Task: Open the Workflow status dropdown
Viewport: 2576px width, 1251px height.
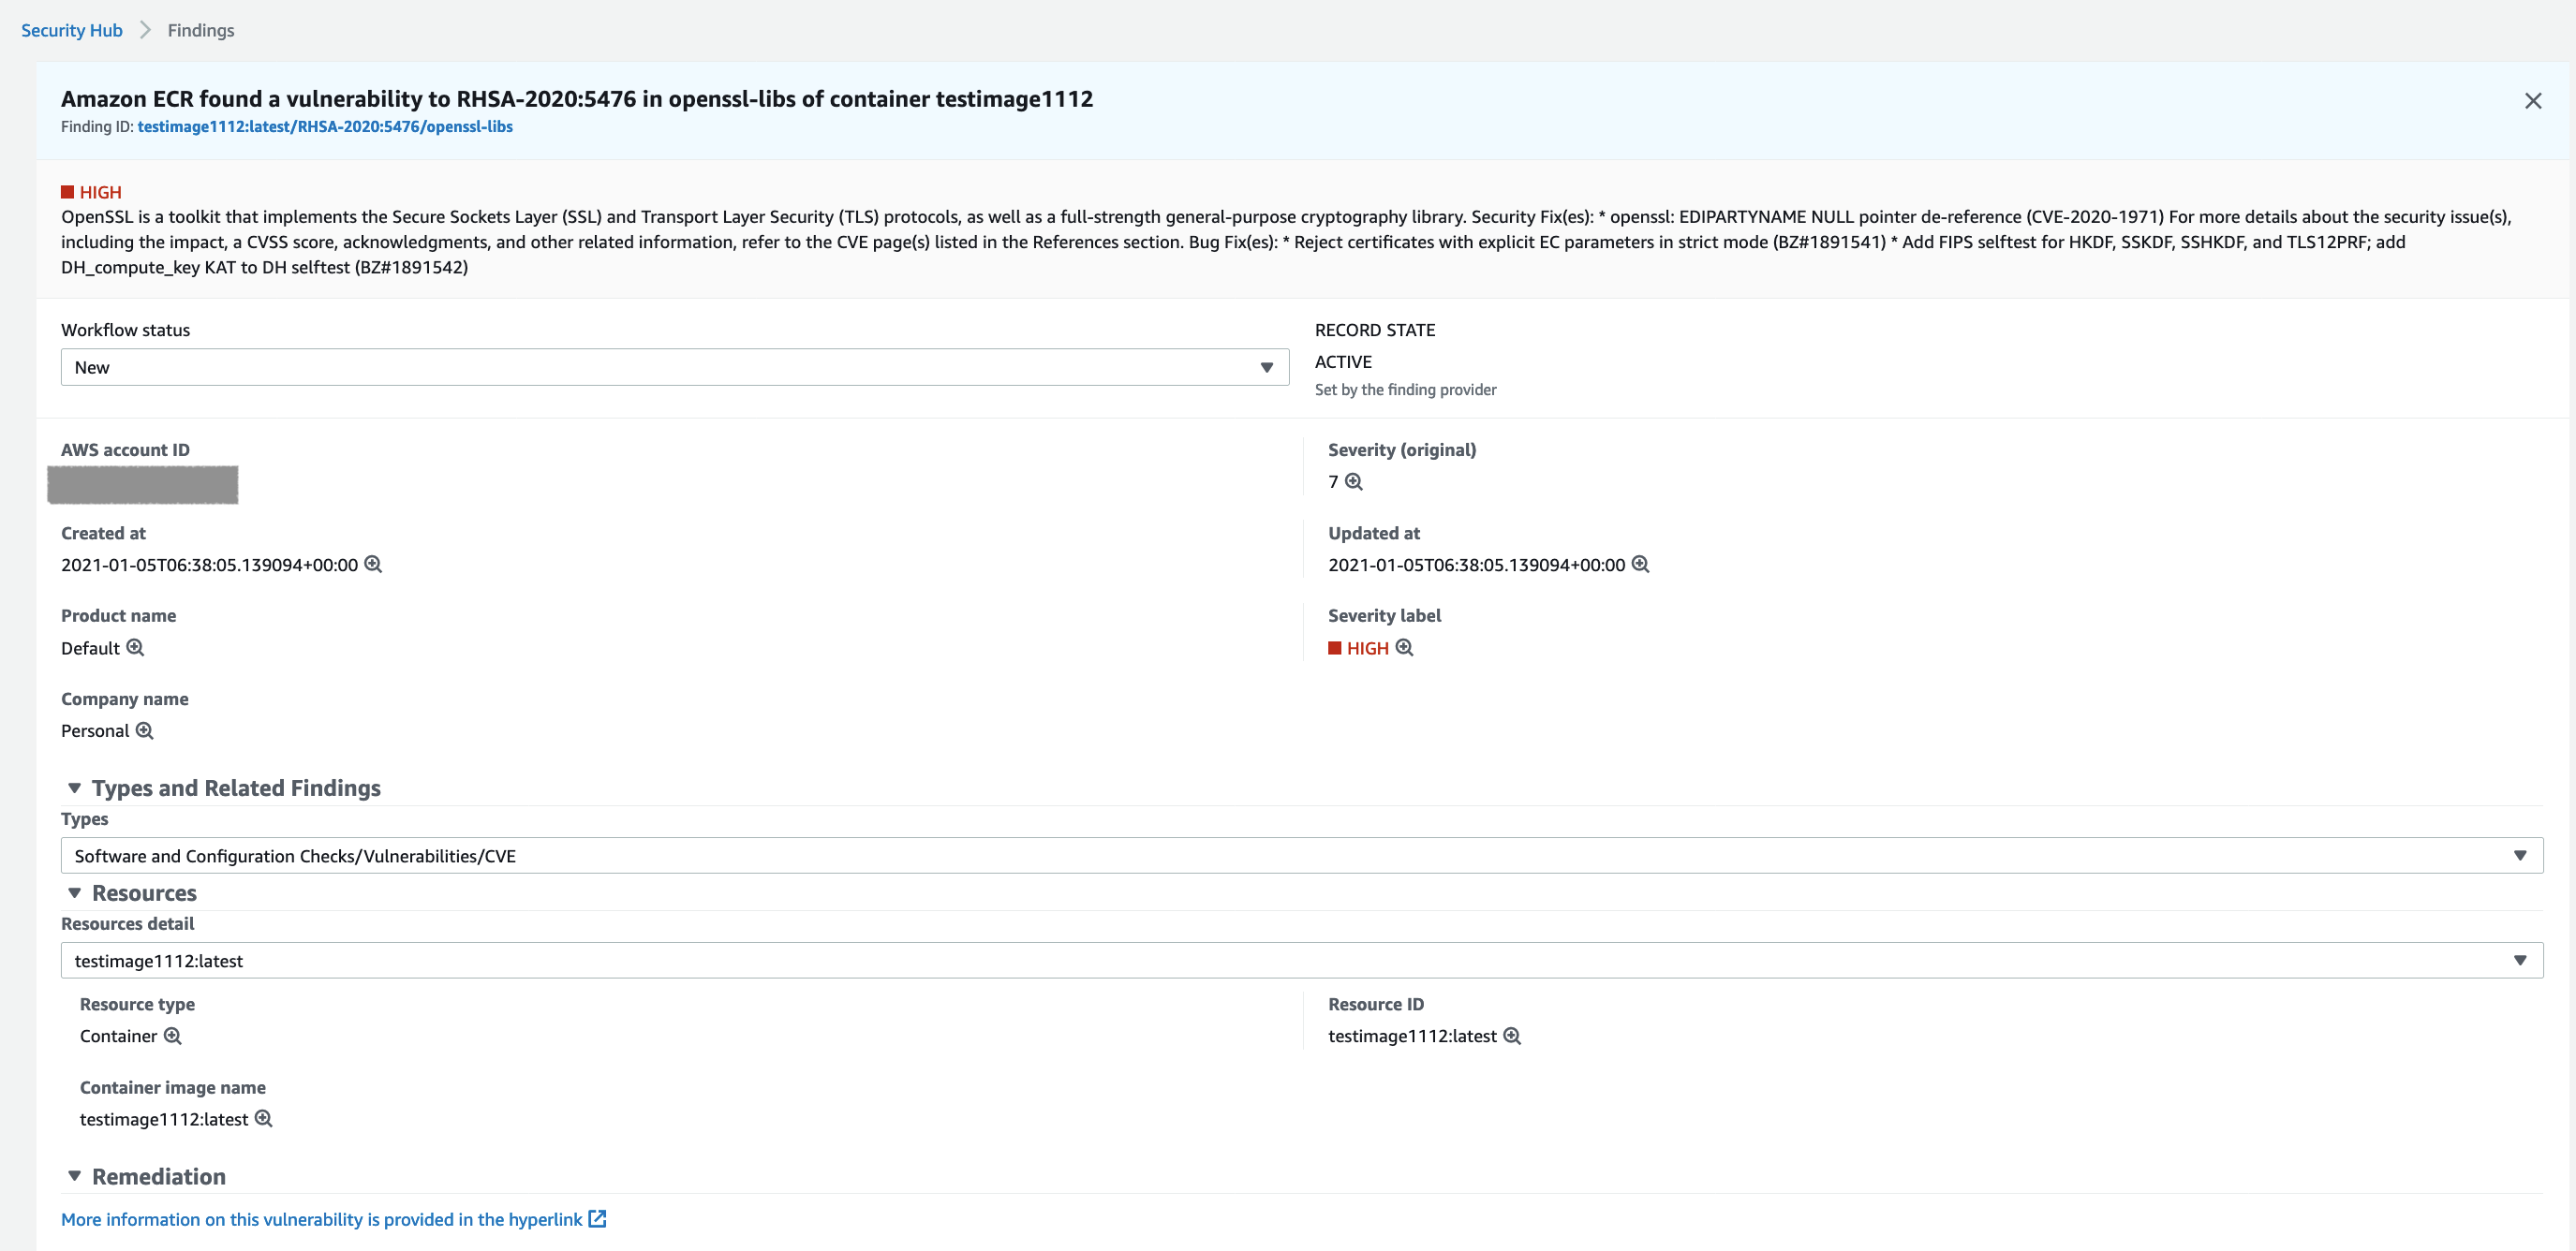Action: point(674,367)
